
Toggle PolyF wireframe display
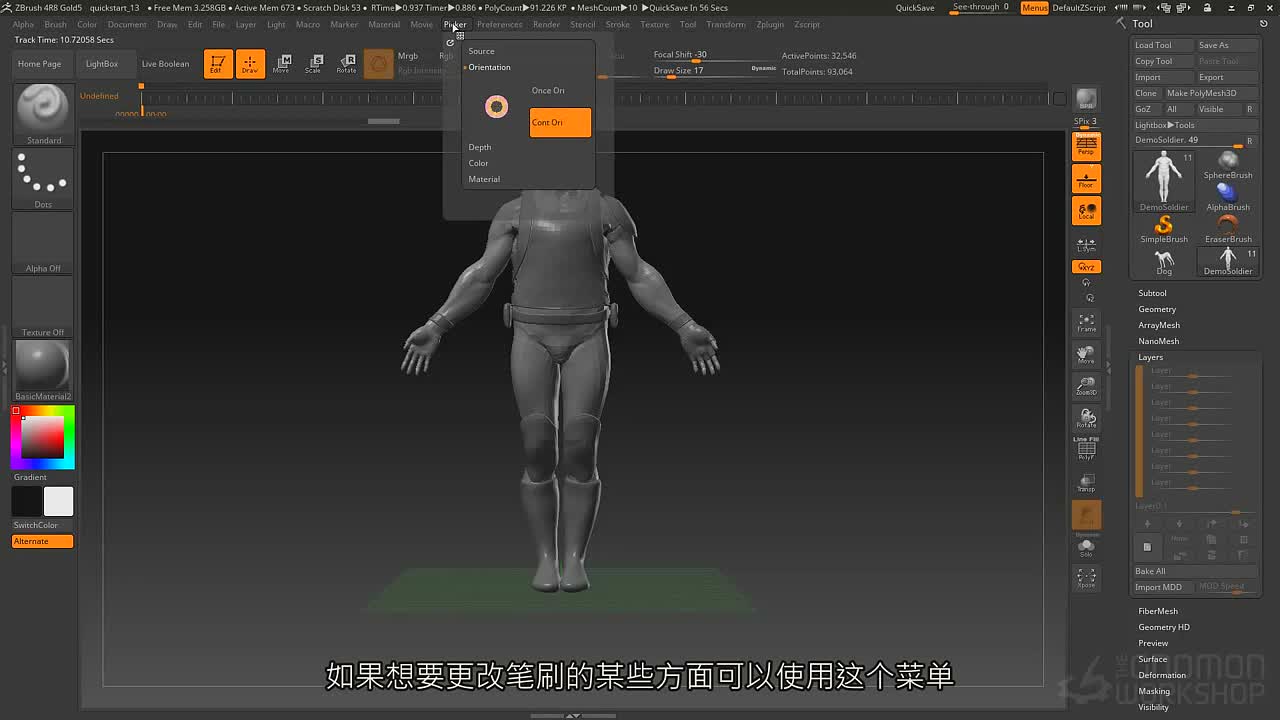coord(1086,448)
